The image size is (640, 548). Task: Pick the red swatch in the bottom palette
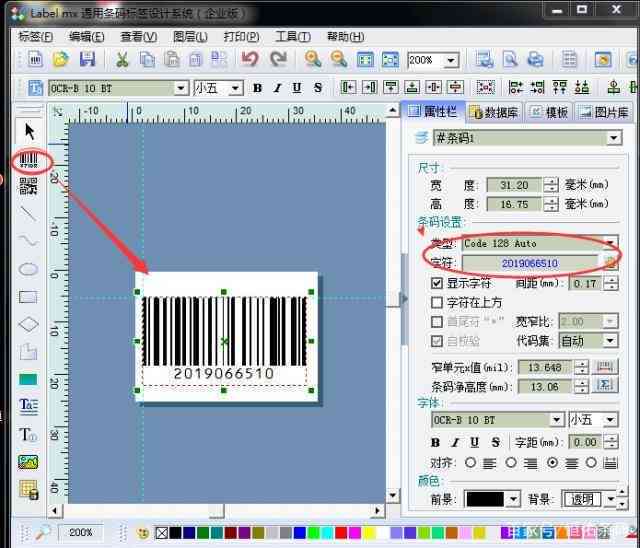coord(340,533)
